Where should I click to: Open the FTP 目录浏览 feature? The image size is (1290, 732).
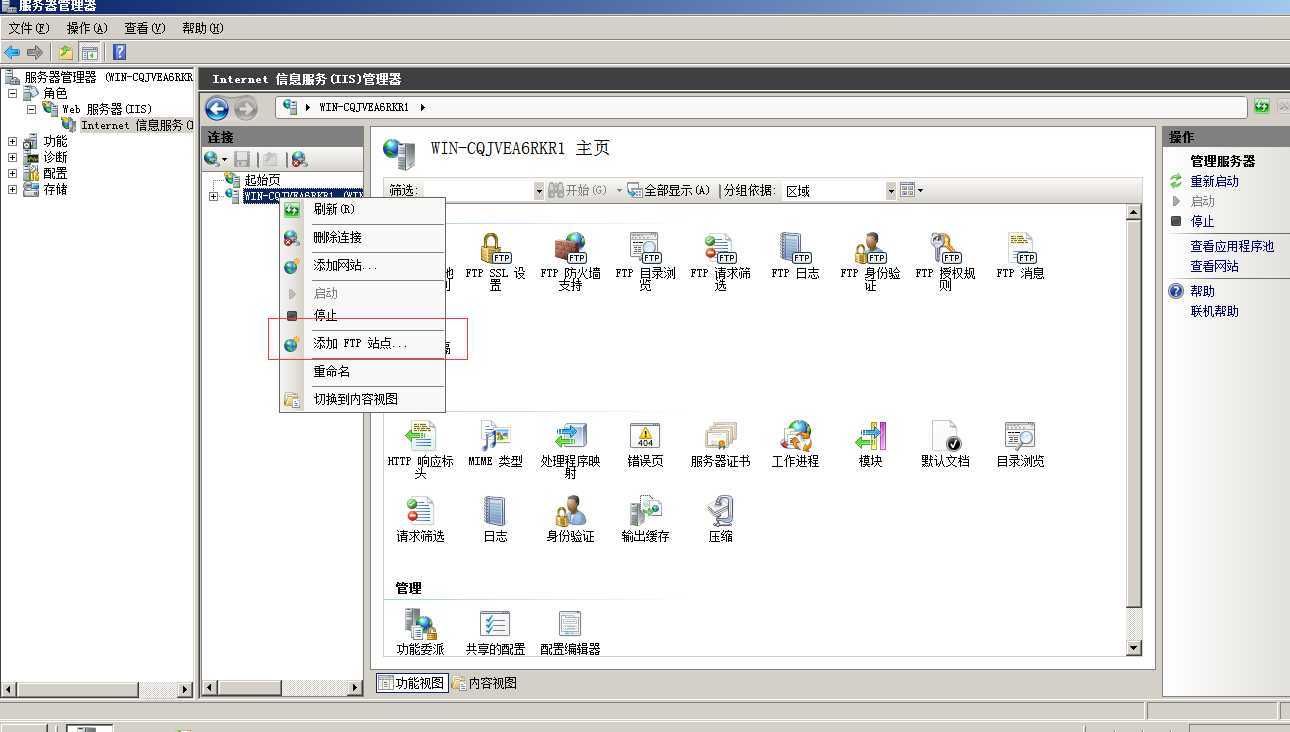(x=645, y=260)
